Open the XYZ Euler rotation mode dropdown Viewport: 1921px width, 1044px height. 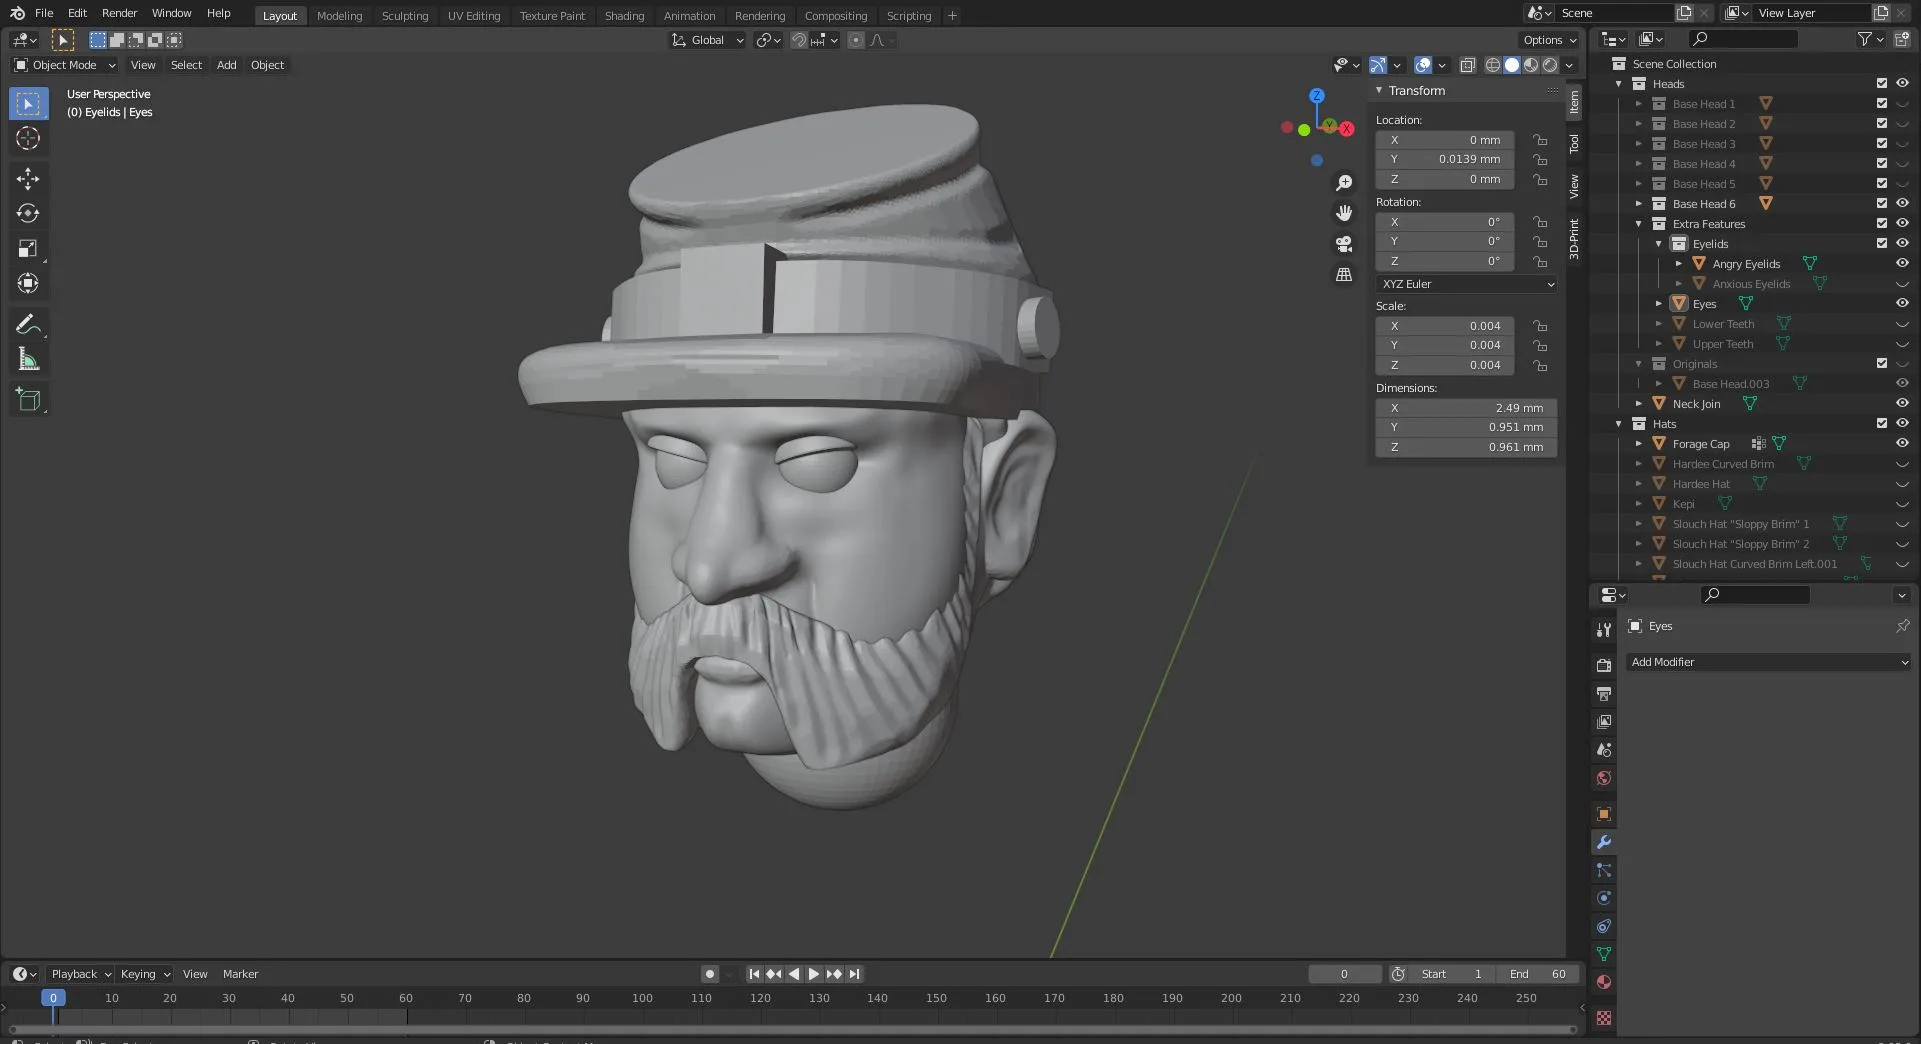[x=1466, y=284]
